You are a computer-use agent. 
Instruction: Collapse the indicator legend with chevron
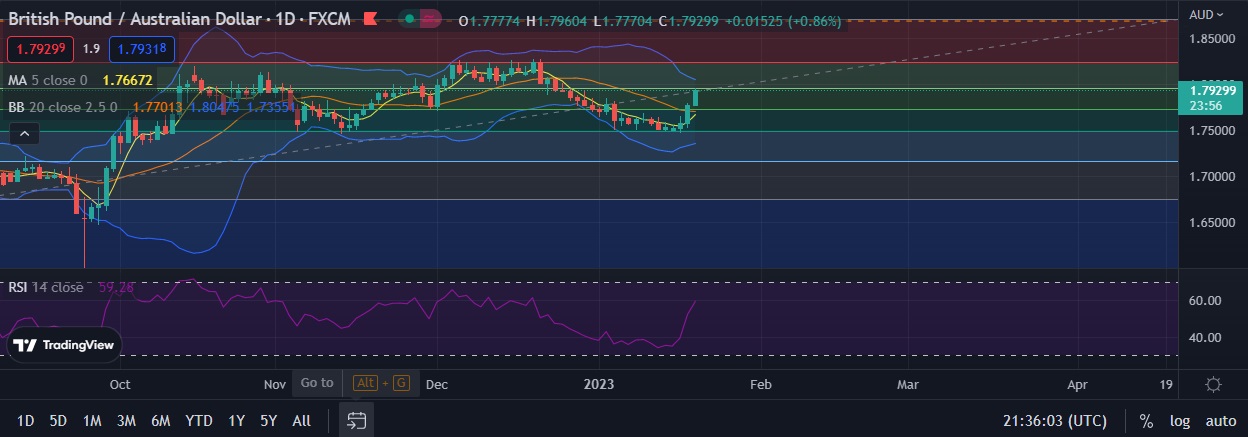tap(26, 133)
